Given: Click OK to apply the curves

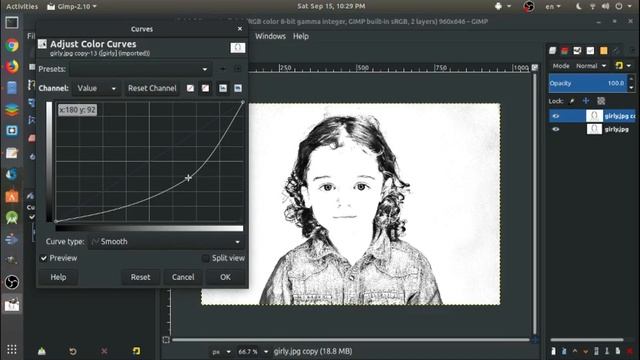Looking at the screenshot, I should pyautogui.click(x=225, y=277).
